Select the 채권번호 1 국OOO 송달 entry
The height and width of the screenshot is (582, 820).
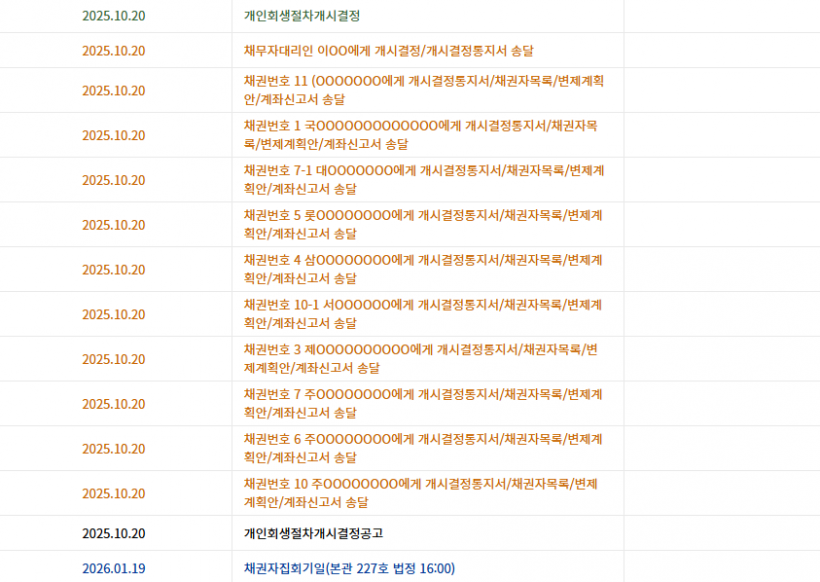pos(420,135)
